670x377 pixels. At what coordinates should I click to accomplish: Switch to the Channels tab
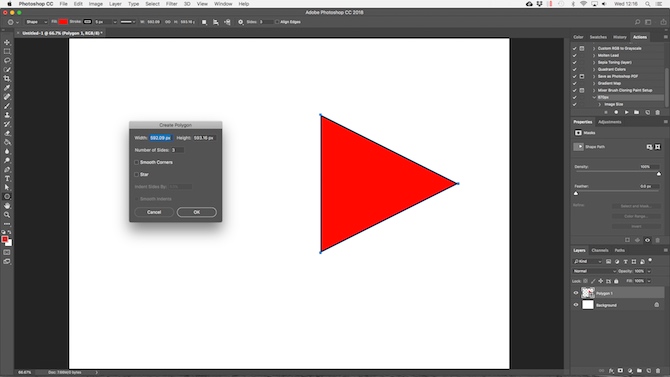(x=599, y=250)
